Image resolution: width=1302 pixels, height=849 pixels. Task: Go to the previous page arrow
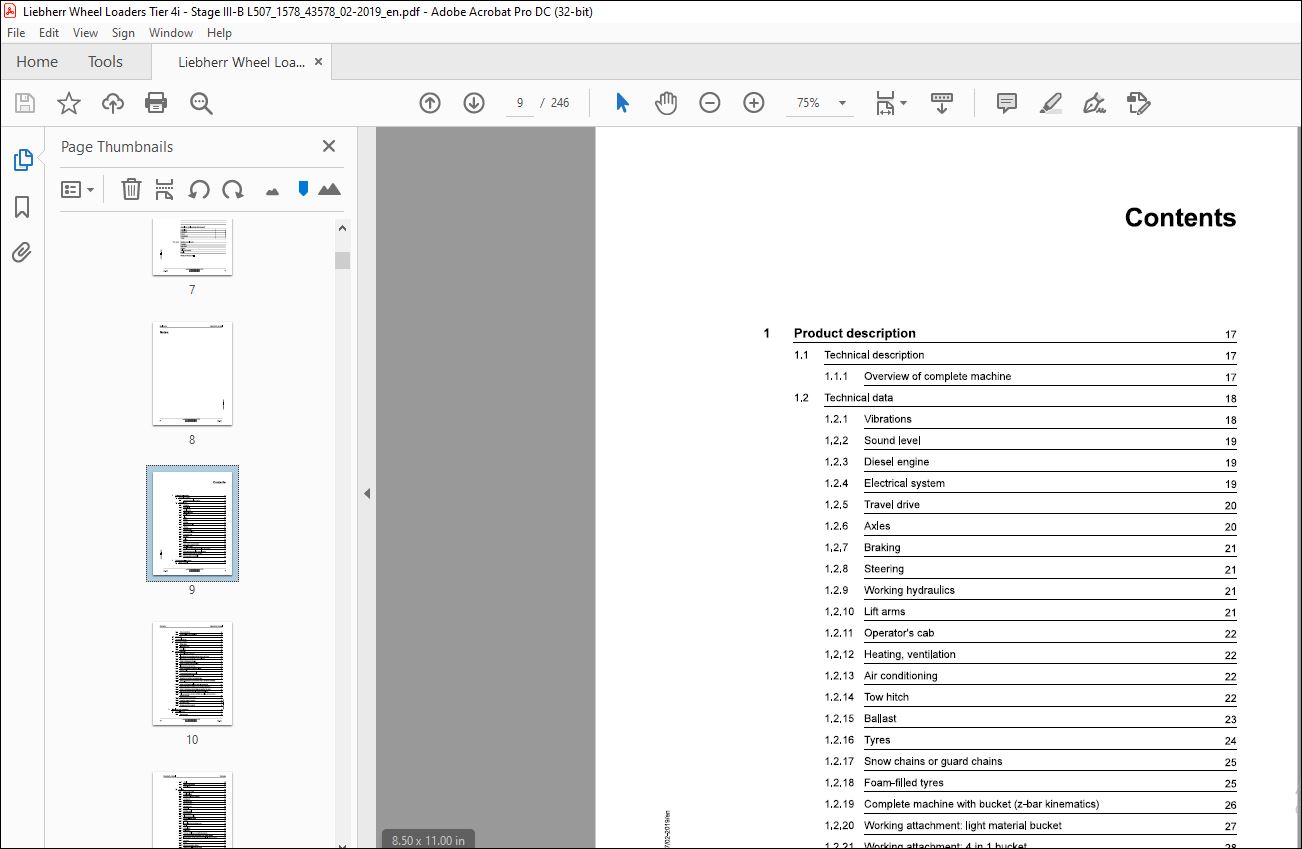430,103
